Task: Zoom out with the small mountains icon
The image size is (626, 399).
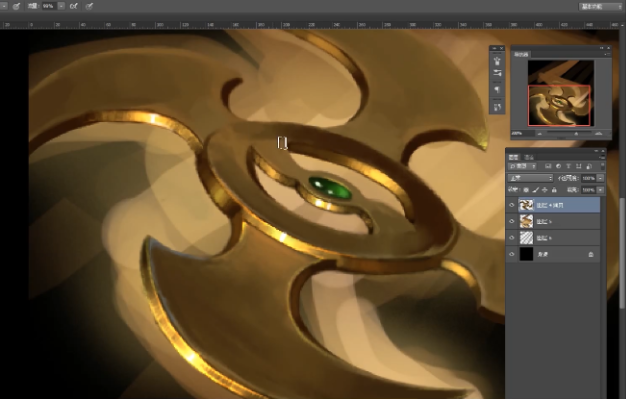Action: 540,134
